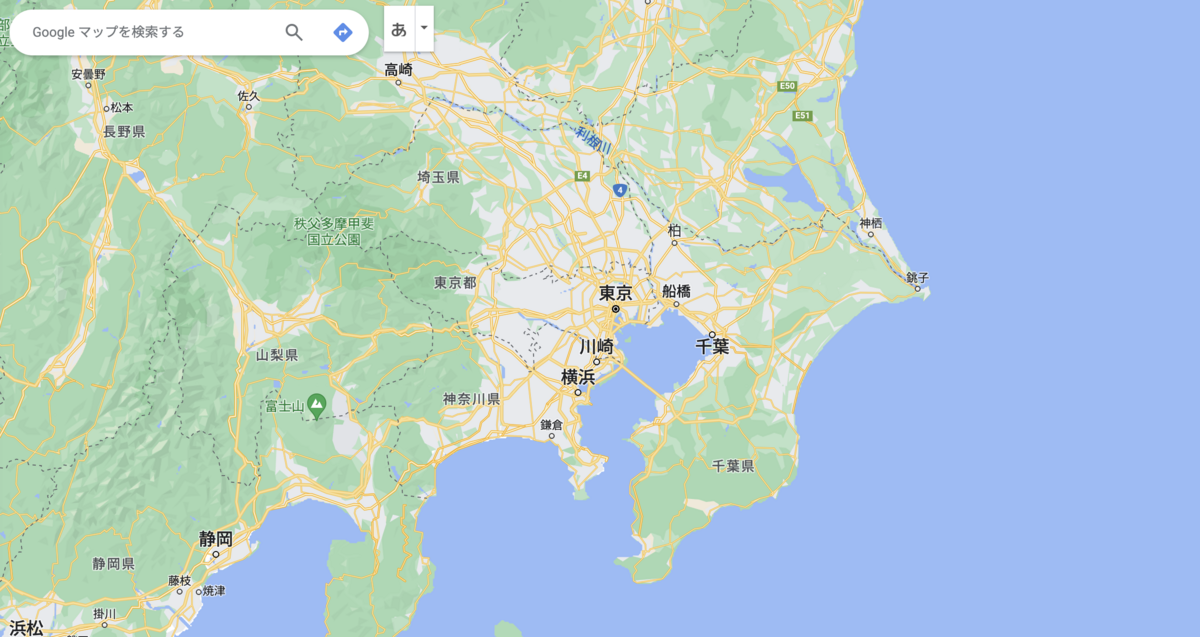Click the 鎌倉 city label
Image resolution: width=1200 pixels, height=637 pixels.
click(x=552, y=425)
